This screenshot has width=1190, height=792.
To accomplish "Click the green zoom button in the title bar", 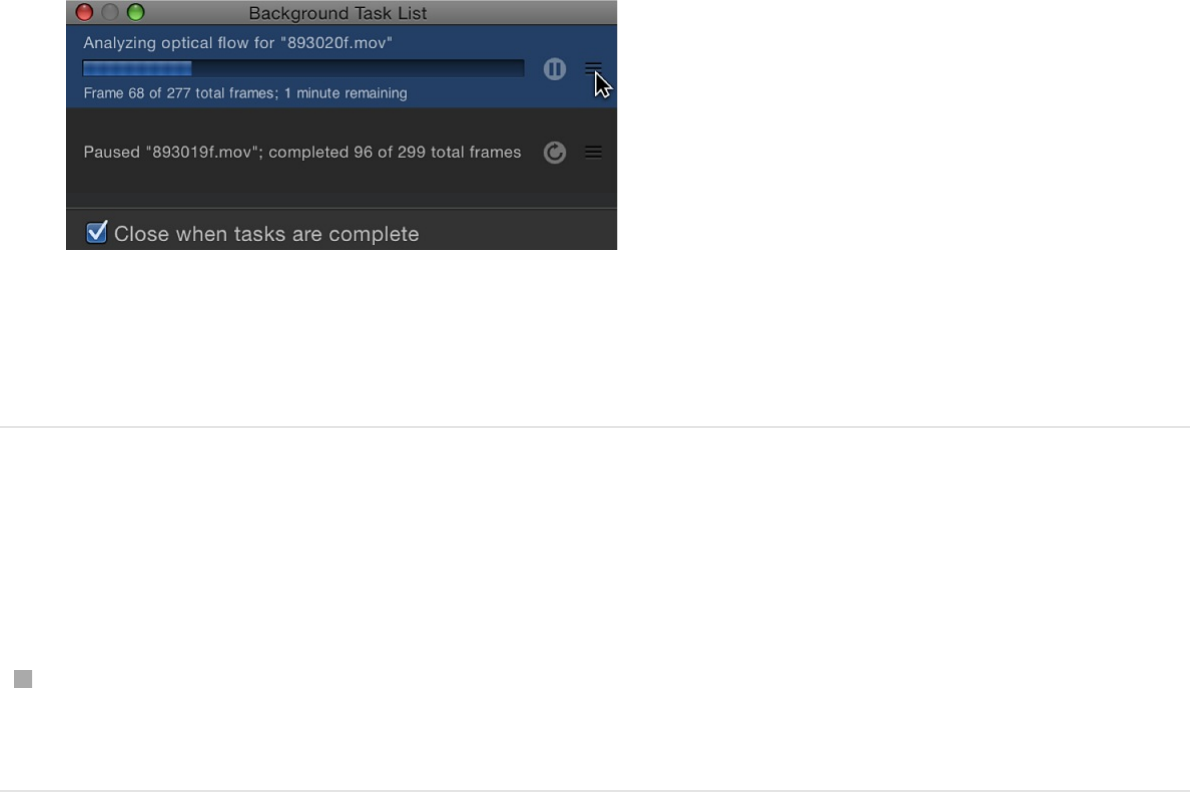I will [x=136, y=12].
